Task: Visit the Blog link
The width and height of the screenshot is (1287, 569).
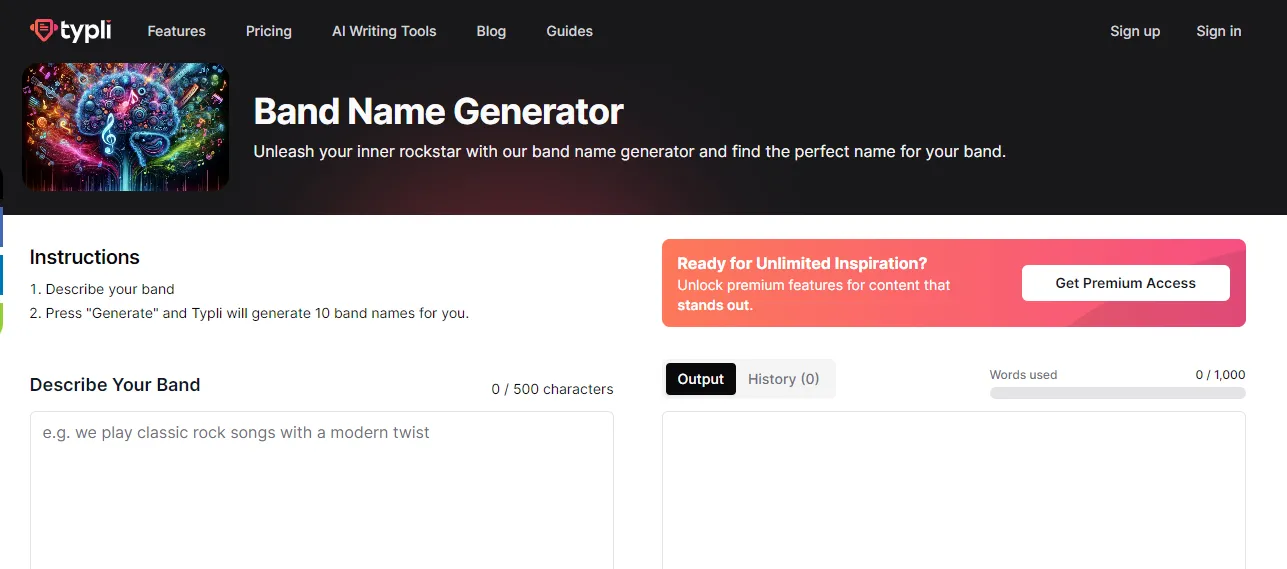Action: [x=491, y=31]
